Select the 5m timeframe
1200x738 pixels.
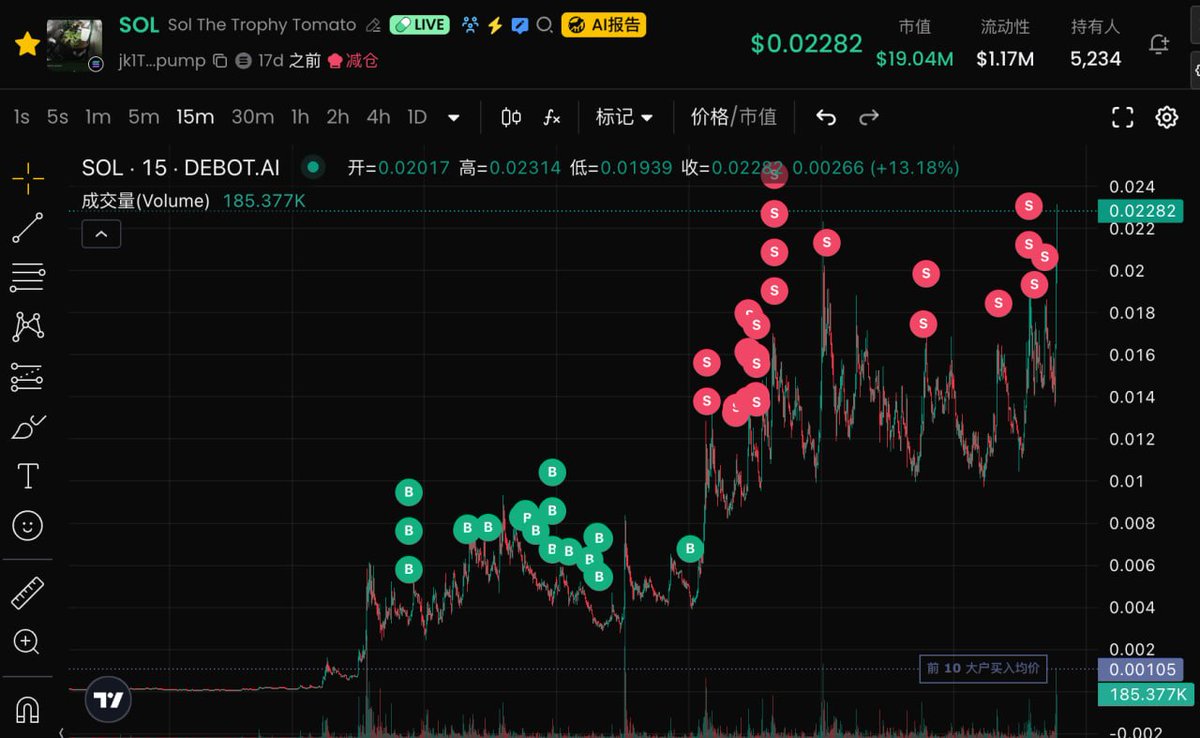pyautogui.click(x=143, y=117)
